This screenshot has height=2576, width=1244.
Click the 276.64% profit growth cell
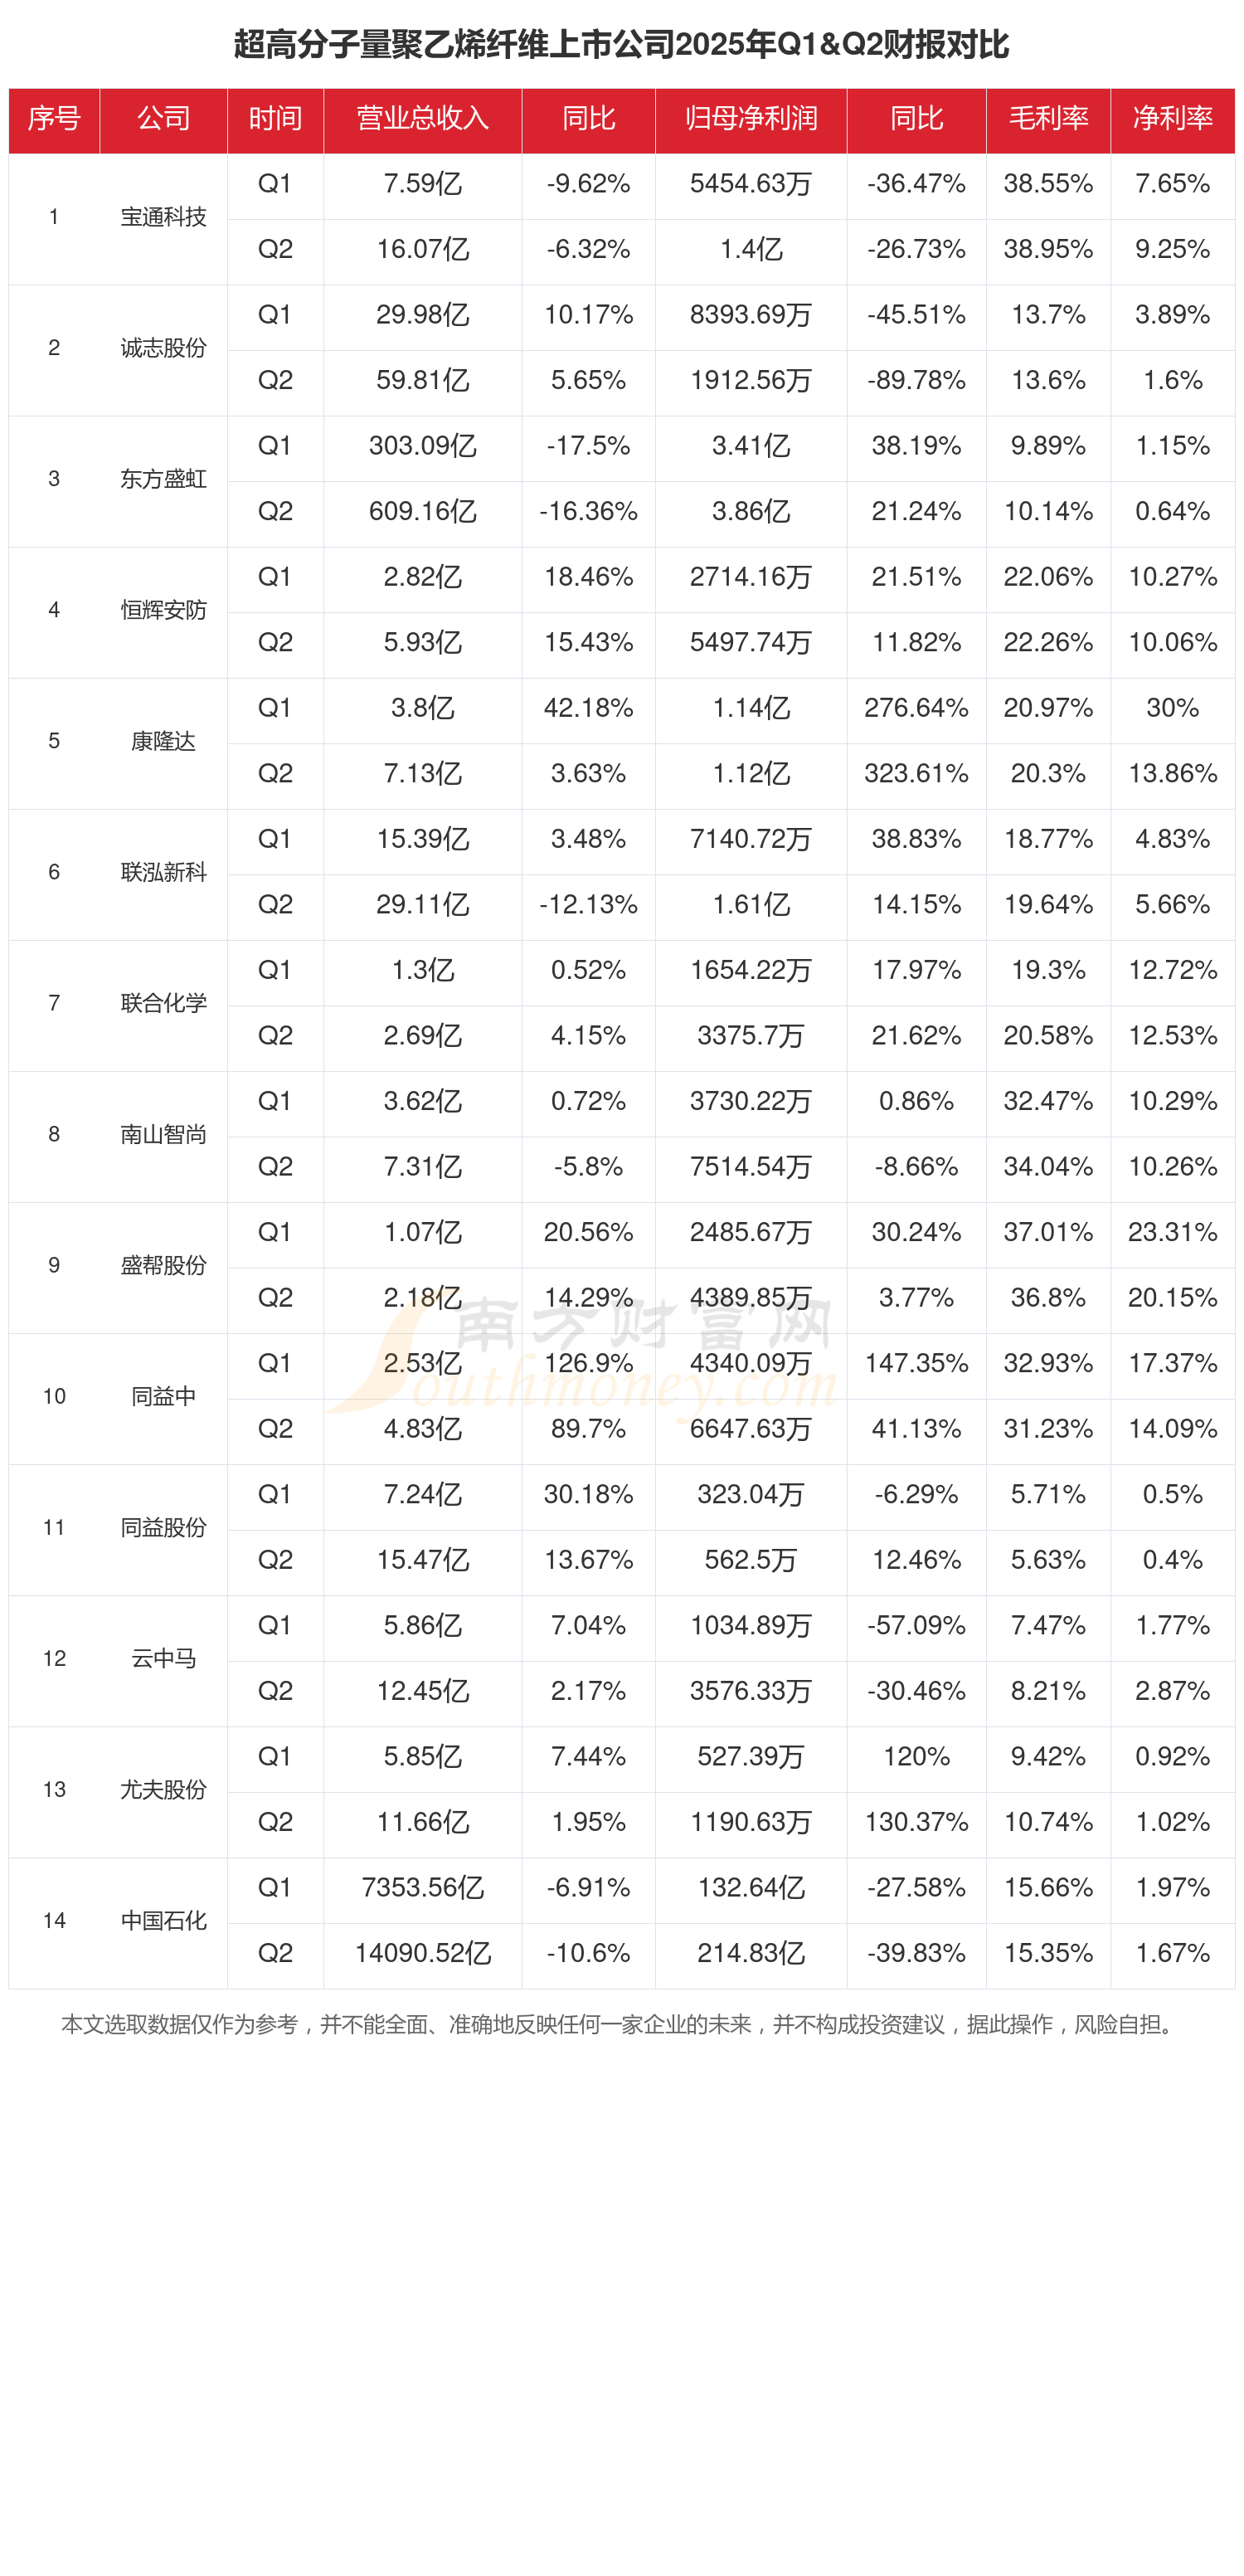coord(916,708)
